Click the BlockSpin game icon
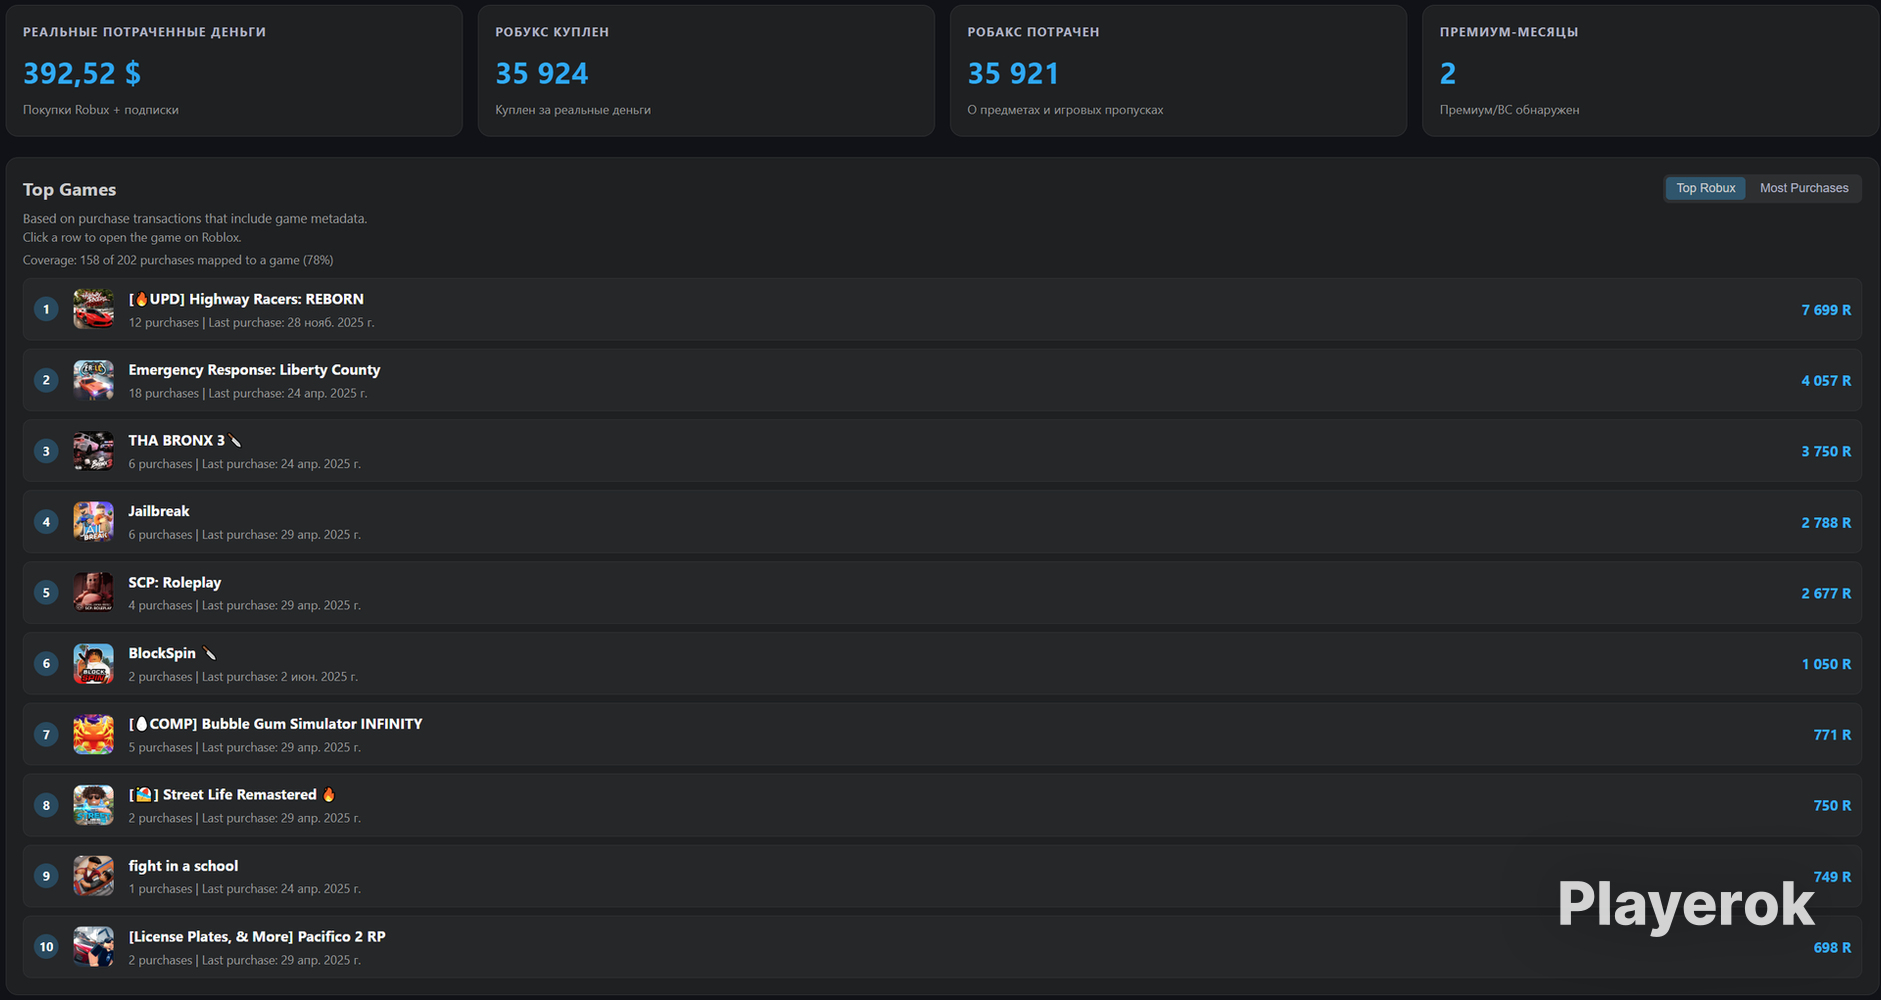 coord(93,664)
